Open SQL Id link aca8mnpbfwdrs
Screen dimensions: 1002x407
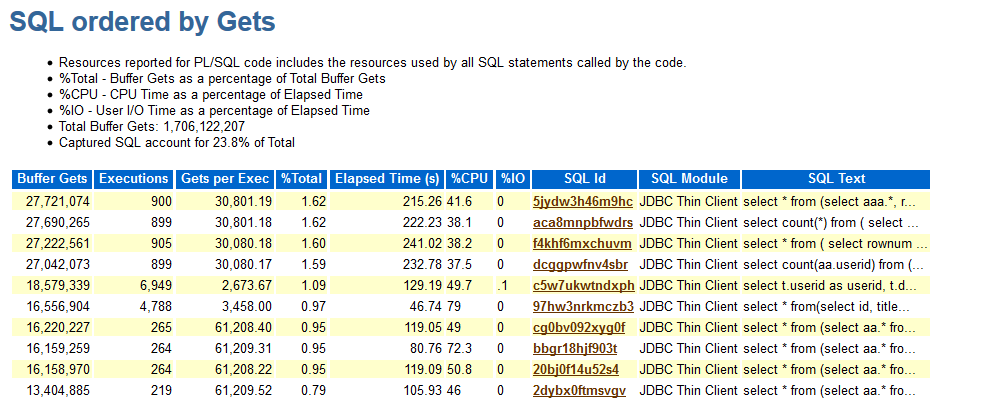tap(583, 222)
